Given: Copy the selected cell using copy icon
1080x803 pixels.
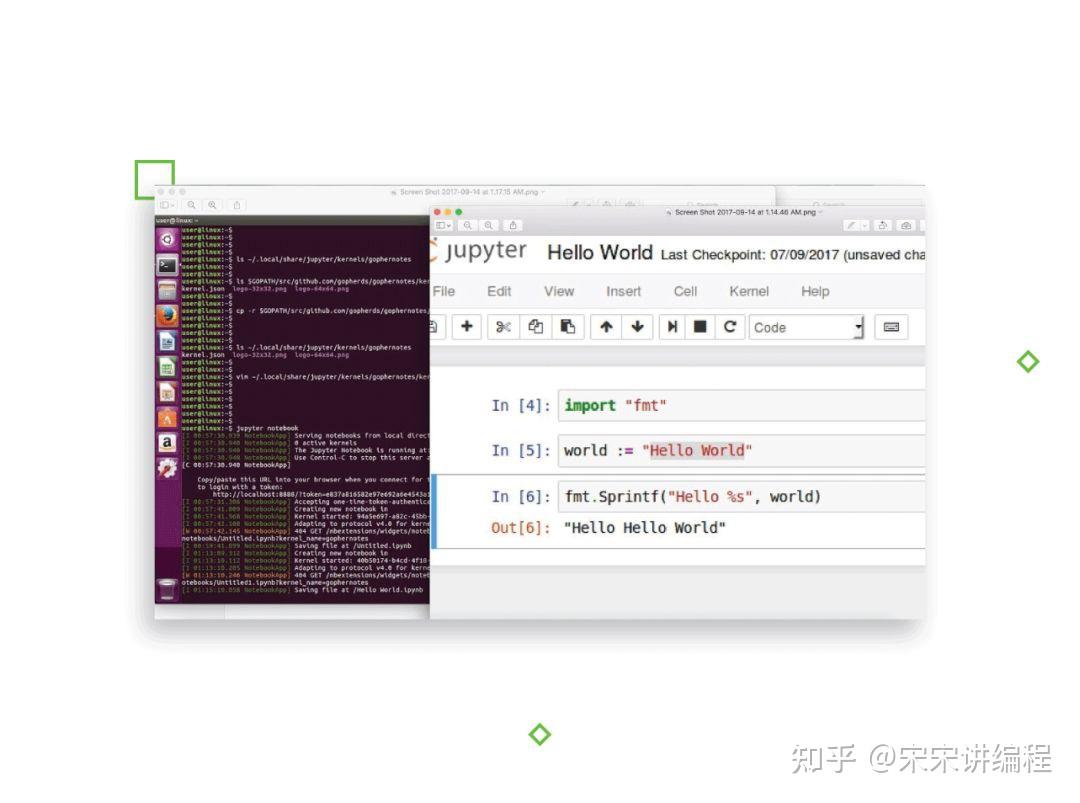Looking at the screenshot, I should coord(537,327).
